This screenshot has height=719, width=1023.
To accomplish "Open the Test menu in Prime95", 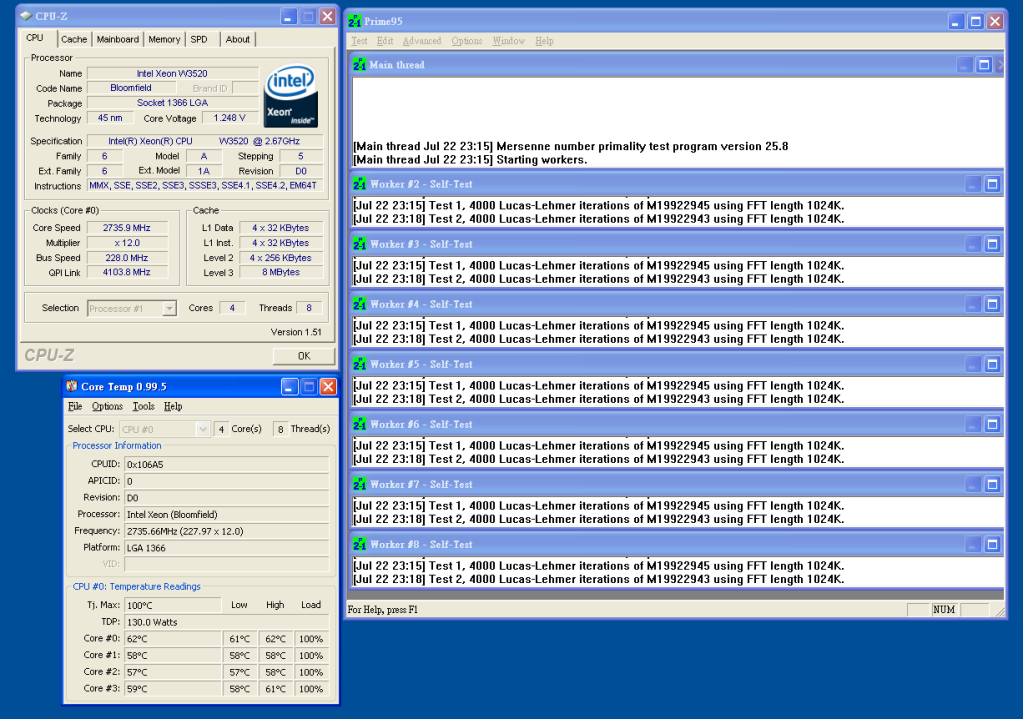I will 359,41.
